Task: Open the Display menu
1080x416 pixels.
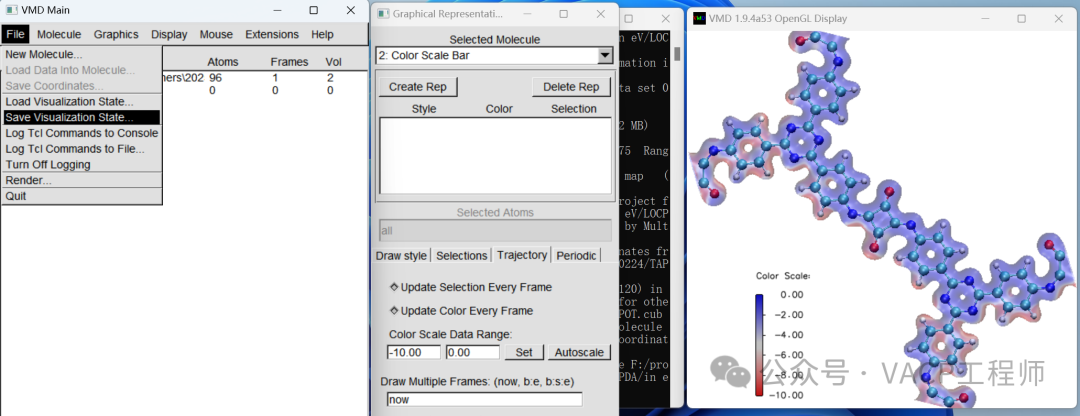Action: pos(169,34)
